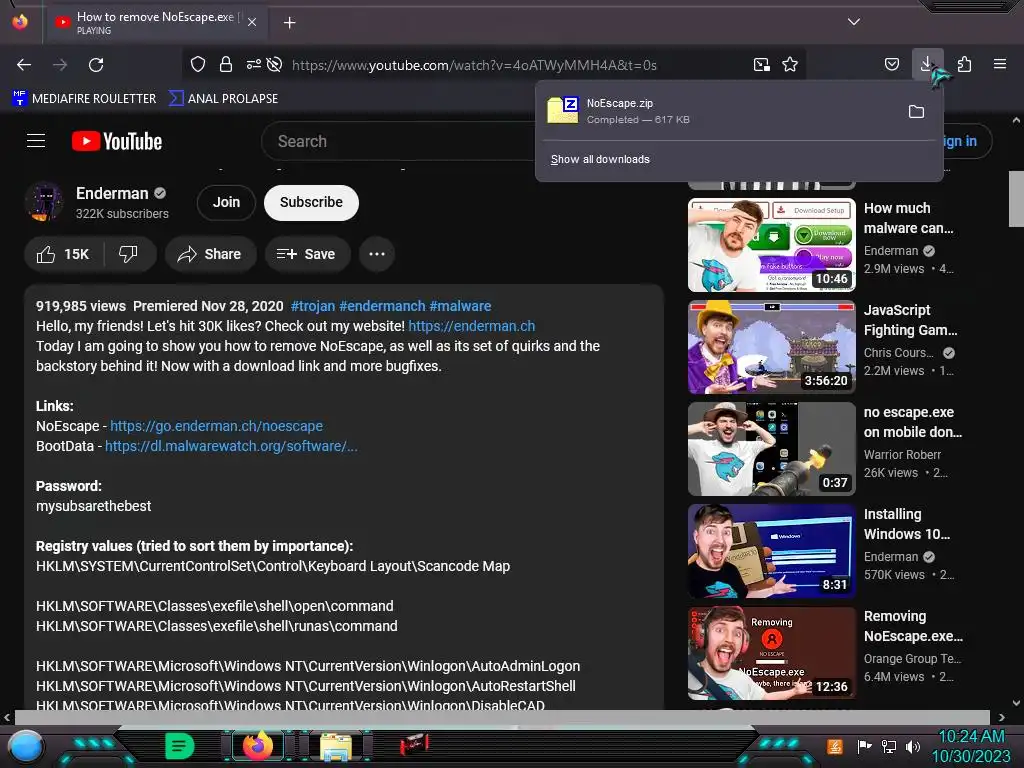1024x768 pixels.
Task: Toggle the Downloads panel button
Action: 927,64
